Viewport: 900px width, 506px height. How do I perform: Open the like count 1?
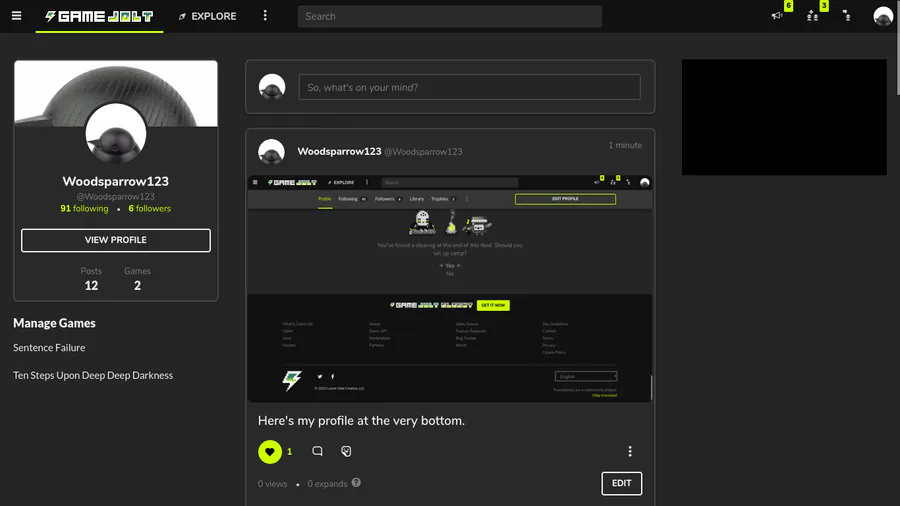(289, 451)
